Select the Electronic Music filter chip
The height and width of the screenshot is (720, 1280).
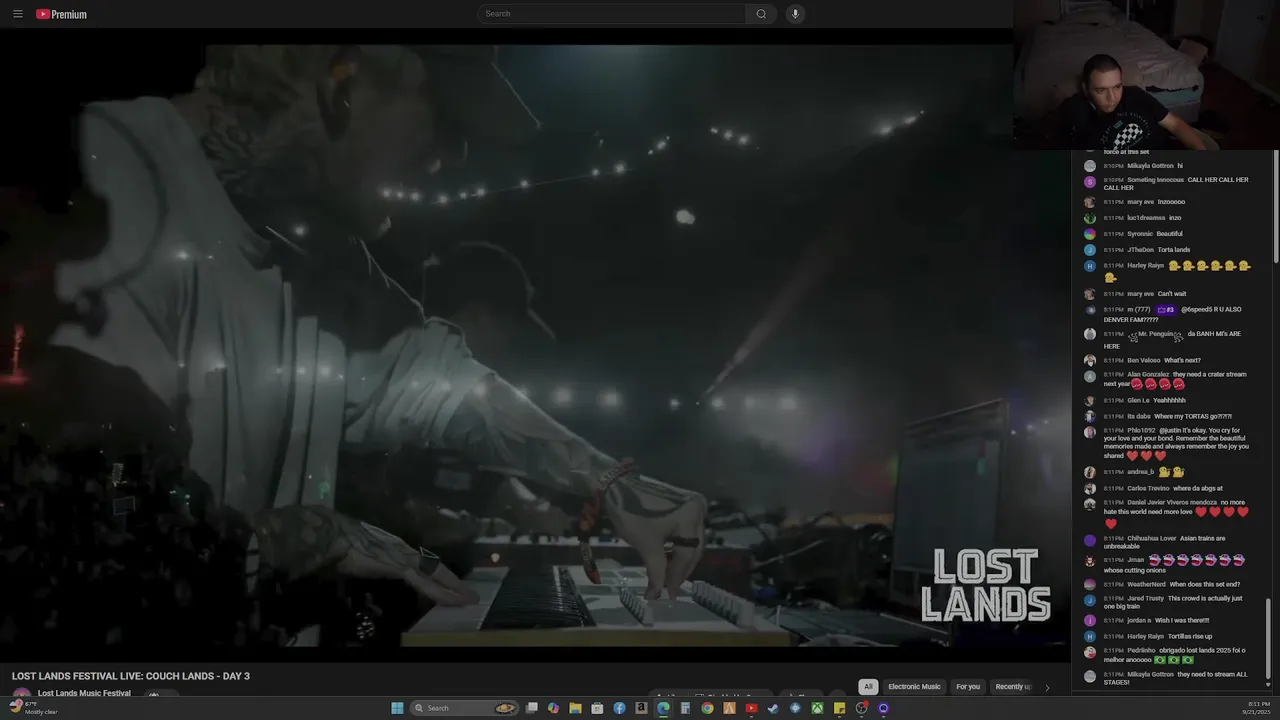[x=914, y=687]
